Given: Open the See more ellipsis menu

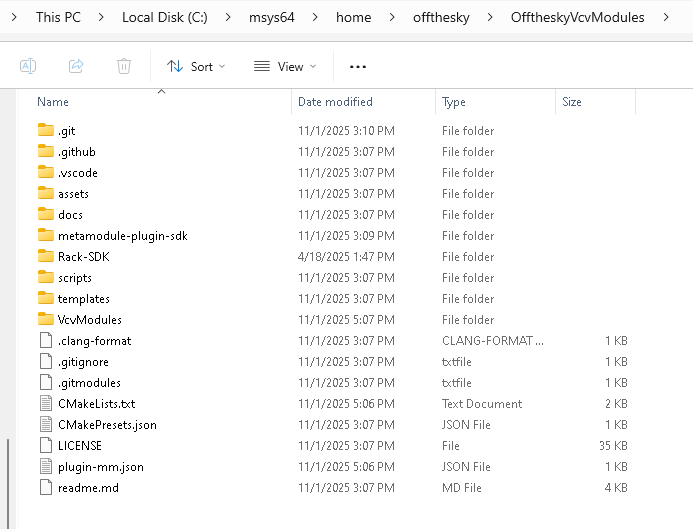Looking at the screenshot, I should click(x=358, y=67).
